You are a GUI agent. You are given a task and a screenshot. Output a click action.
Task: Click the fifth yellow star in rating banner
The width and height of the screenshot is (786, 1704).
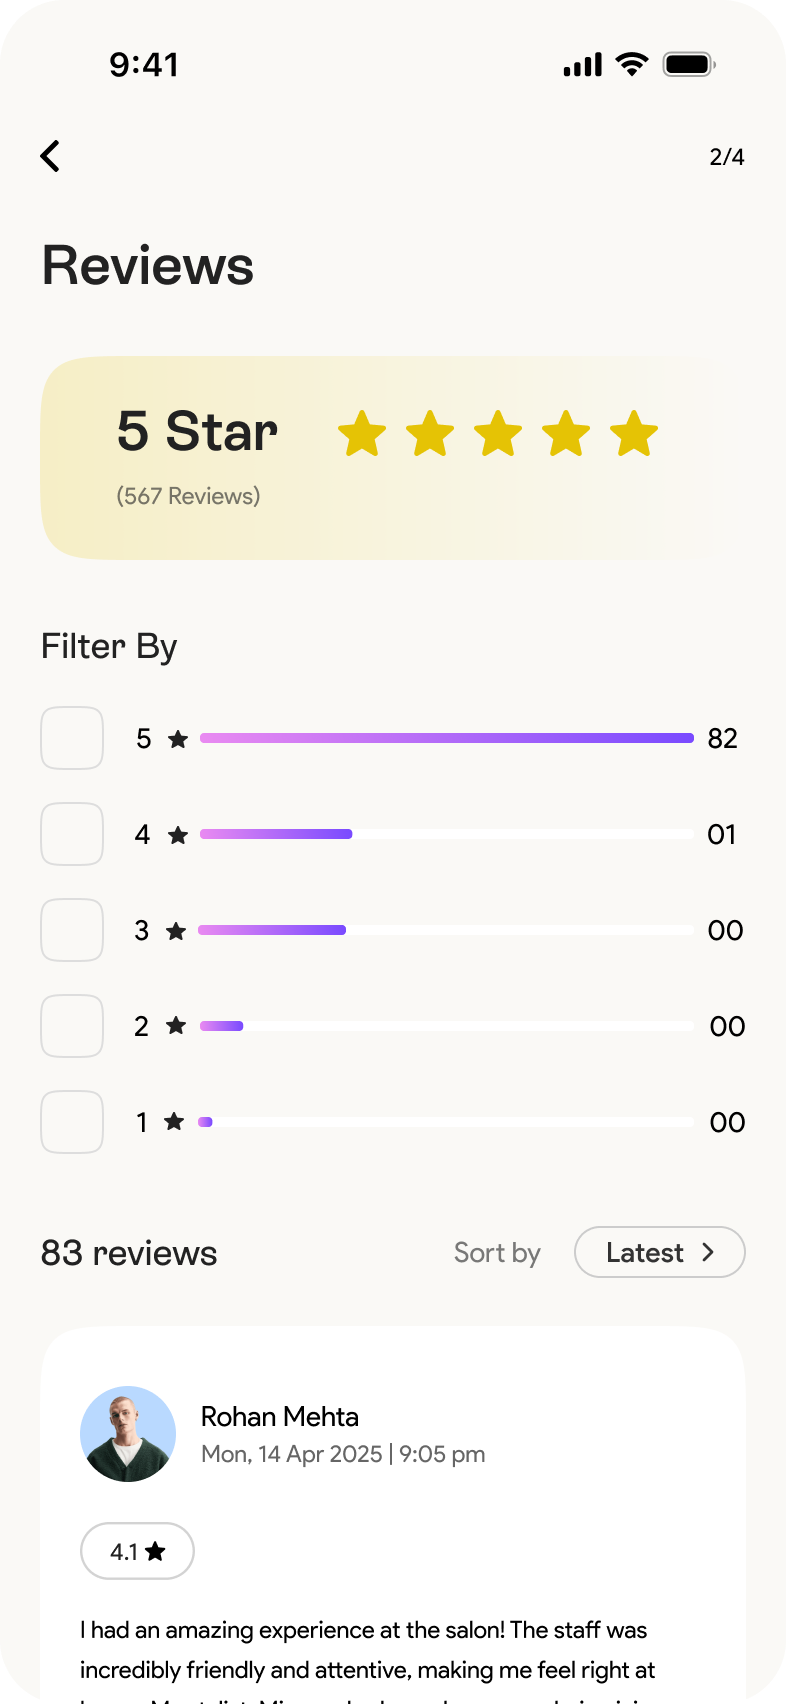click(x=634, y=434)
